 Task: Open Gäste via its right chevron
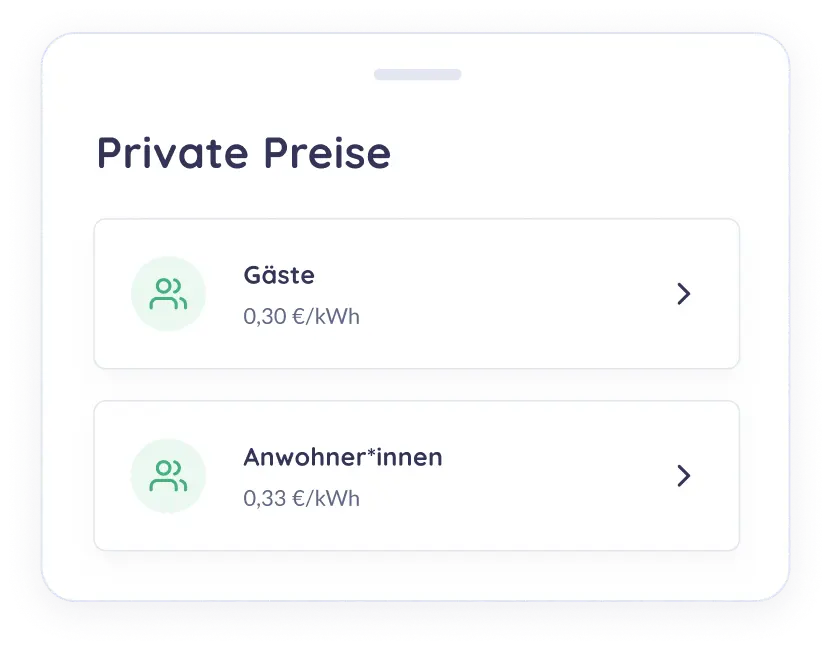point(684,294)
